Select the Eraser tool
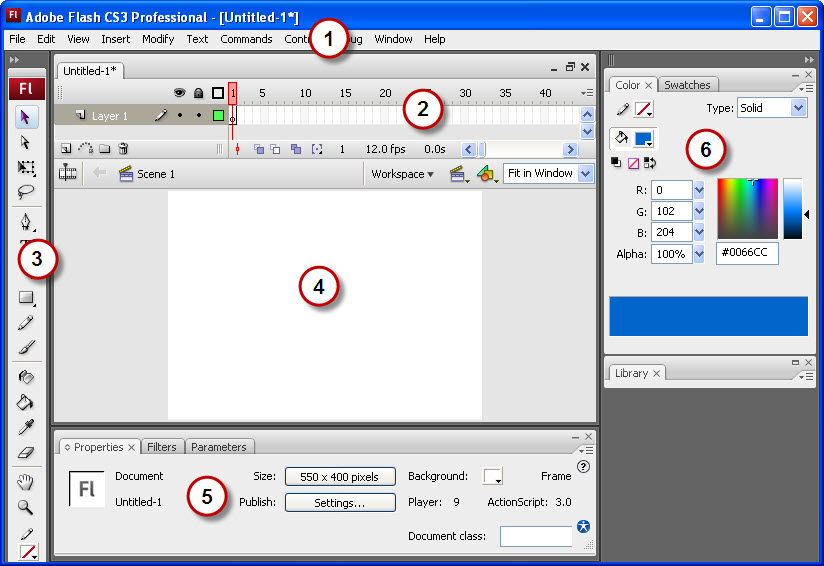824x566 pixels. click(x=25, y=452)
